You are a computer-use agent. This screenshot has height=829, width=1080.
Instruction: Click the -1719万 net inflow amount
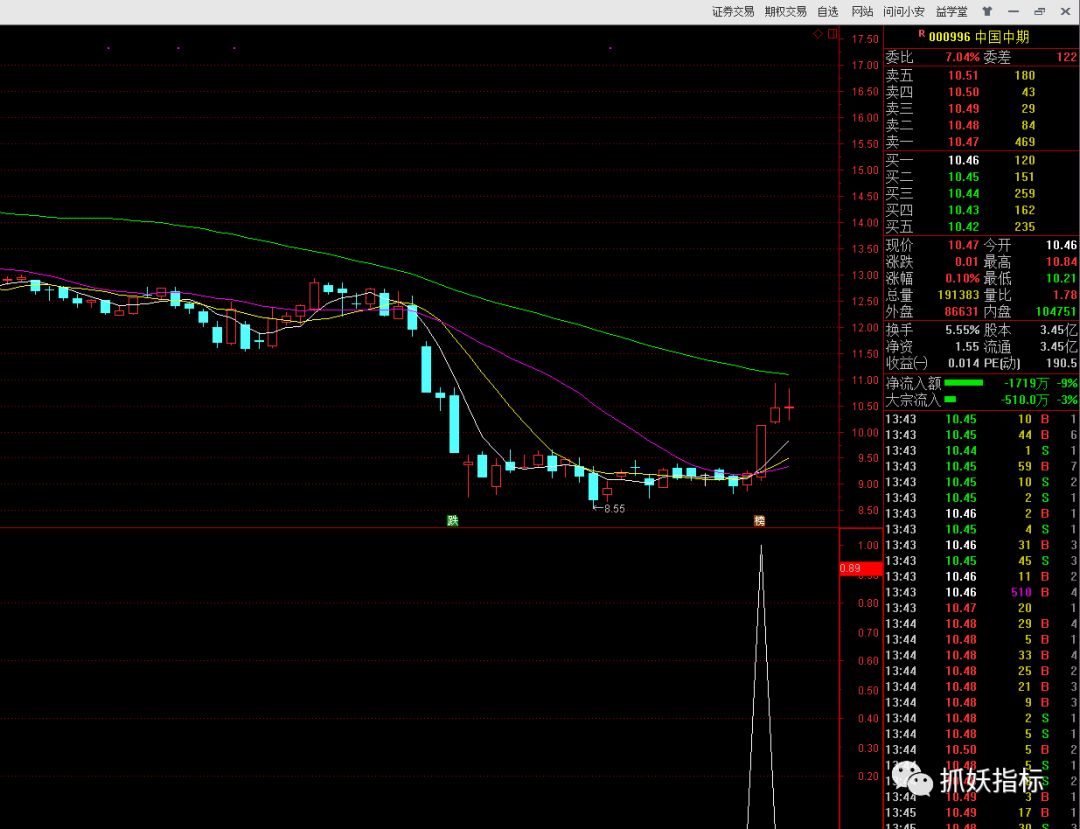(1028, 383)
